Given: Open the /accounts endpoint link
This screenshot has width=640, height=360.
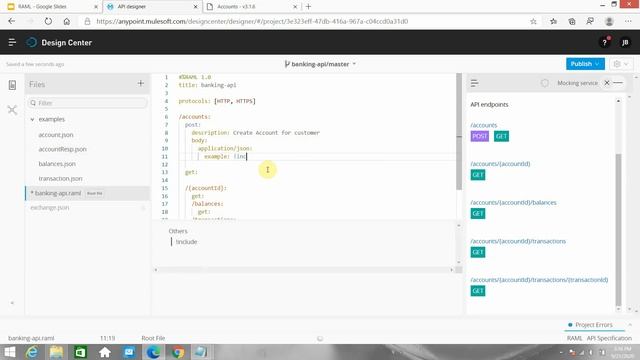Looking at the screenshot, I should (x=484, y=125).
